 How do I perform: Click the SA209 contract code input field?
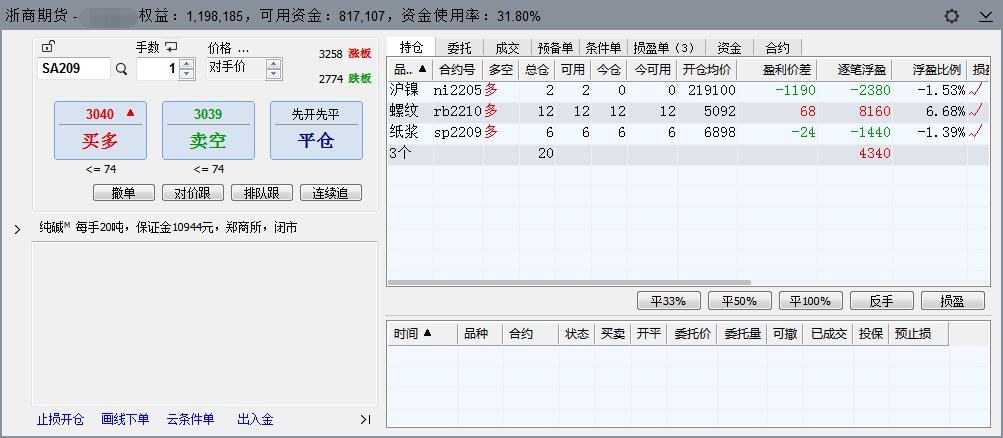click(x=73, y=69)
